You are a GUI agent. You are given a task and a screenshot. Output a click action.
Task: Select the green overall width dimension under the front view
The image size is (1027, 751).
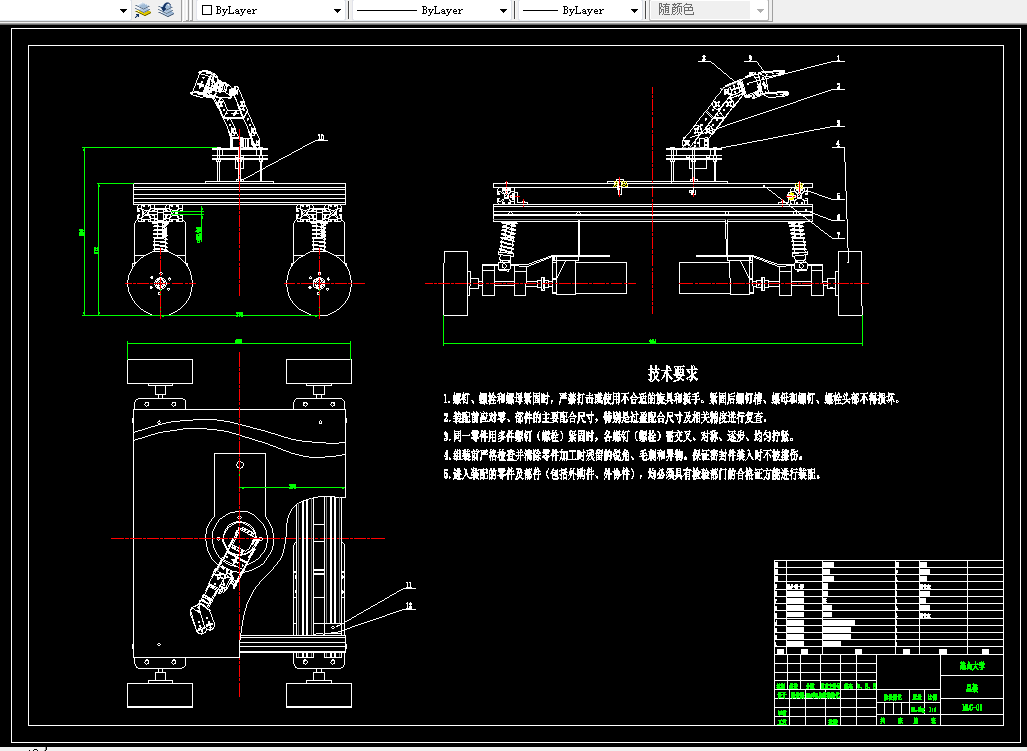[x=653, y=341]
